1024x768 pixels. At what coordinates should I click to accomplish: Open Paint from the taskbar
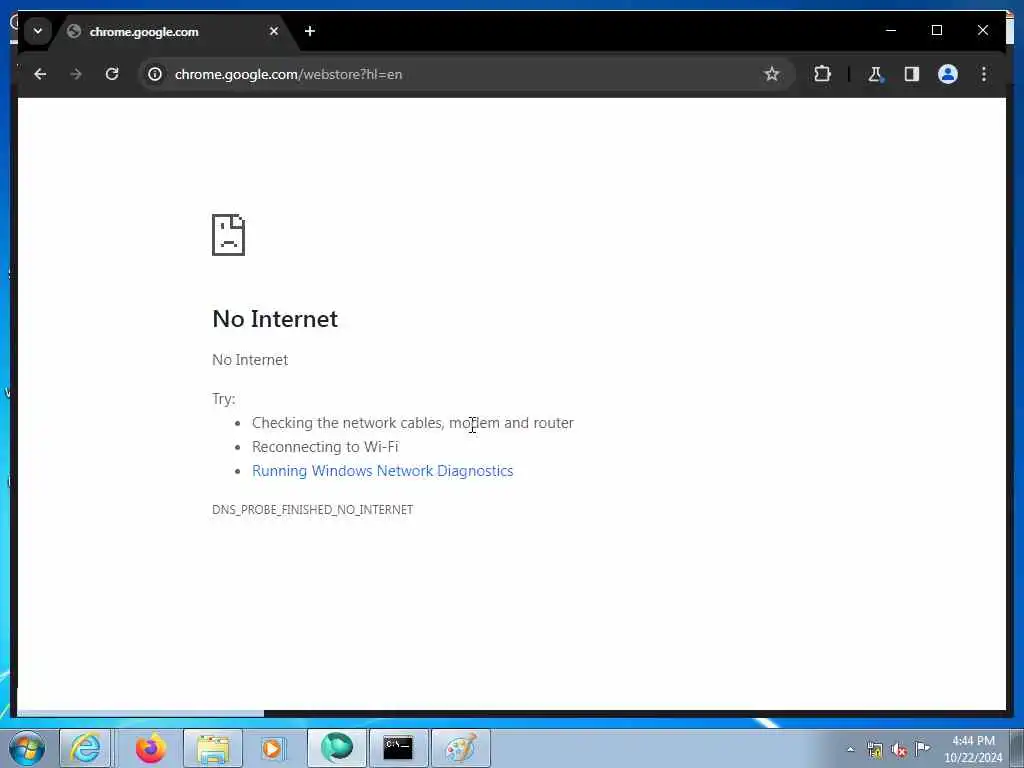[460, 748]
